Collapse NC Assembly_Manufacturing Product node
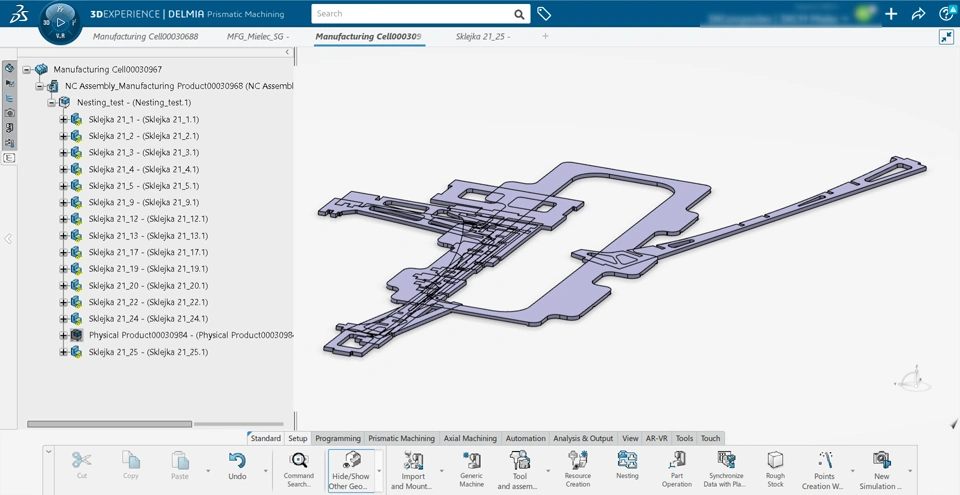Image resolution: width=960 pixels, height=495 pixels. click(x=39, y=86)
